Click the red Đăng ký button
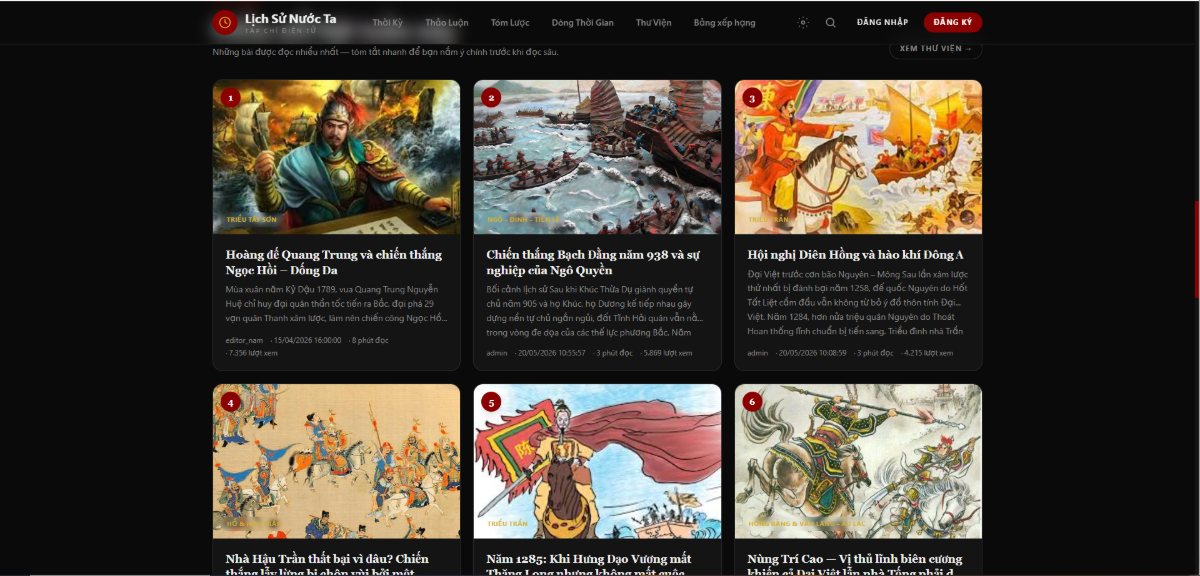The height and width of the screenshot is (576, 1200). pos(953,22)
